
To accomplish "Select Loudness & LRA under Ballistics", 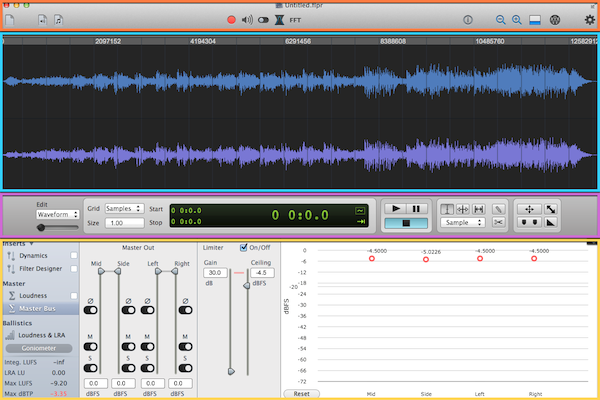I will click(42, 335).
